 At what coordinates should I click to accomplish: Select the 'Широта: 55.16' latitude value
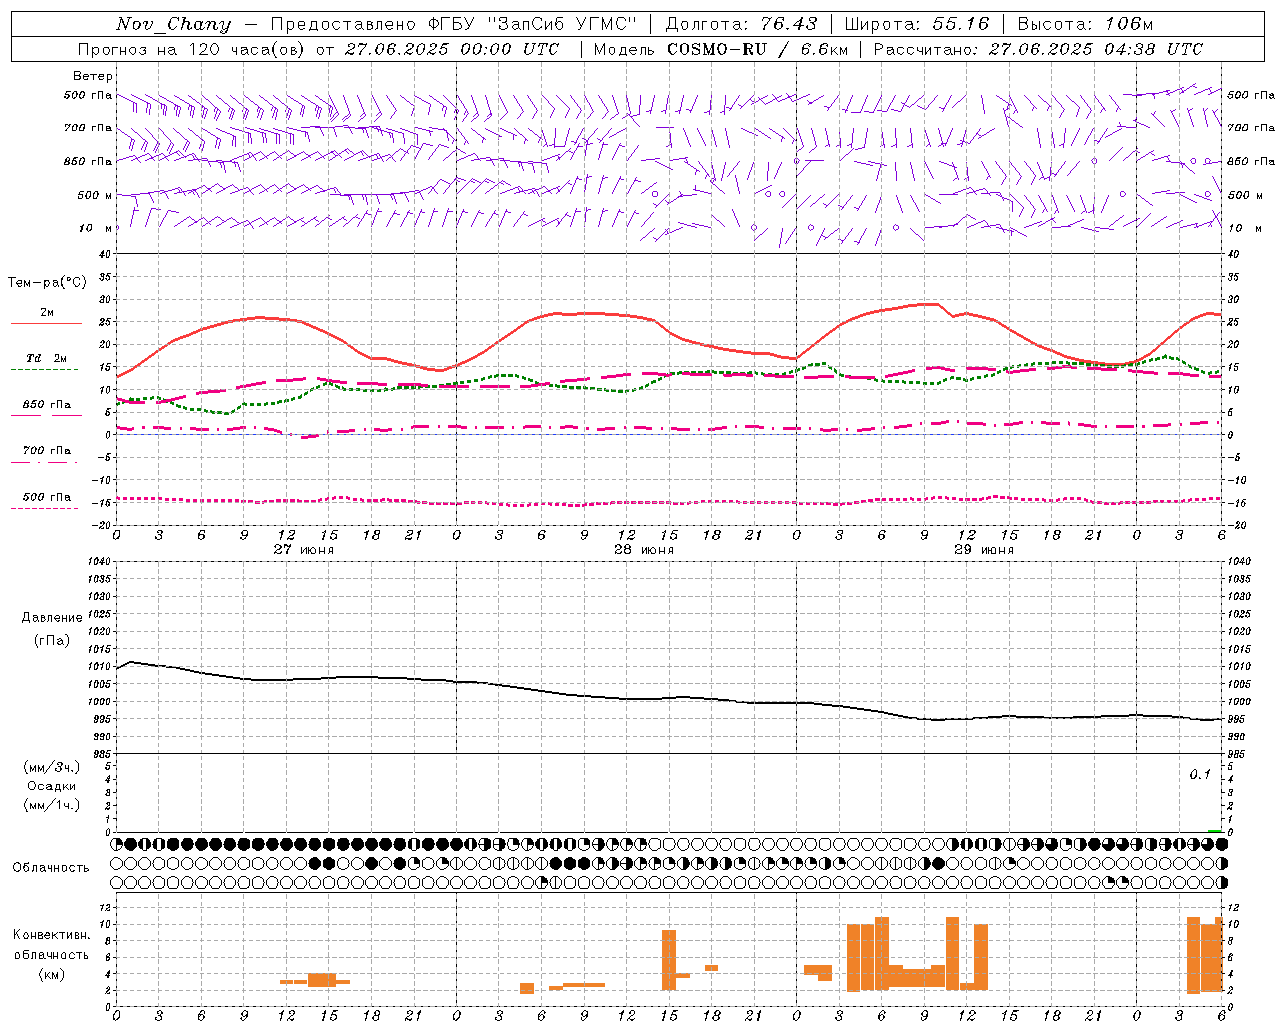tap(916, 24)
